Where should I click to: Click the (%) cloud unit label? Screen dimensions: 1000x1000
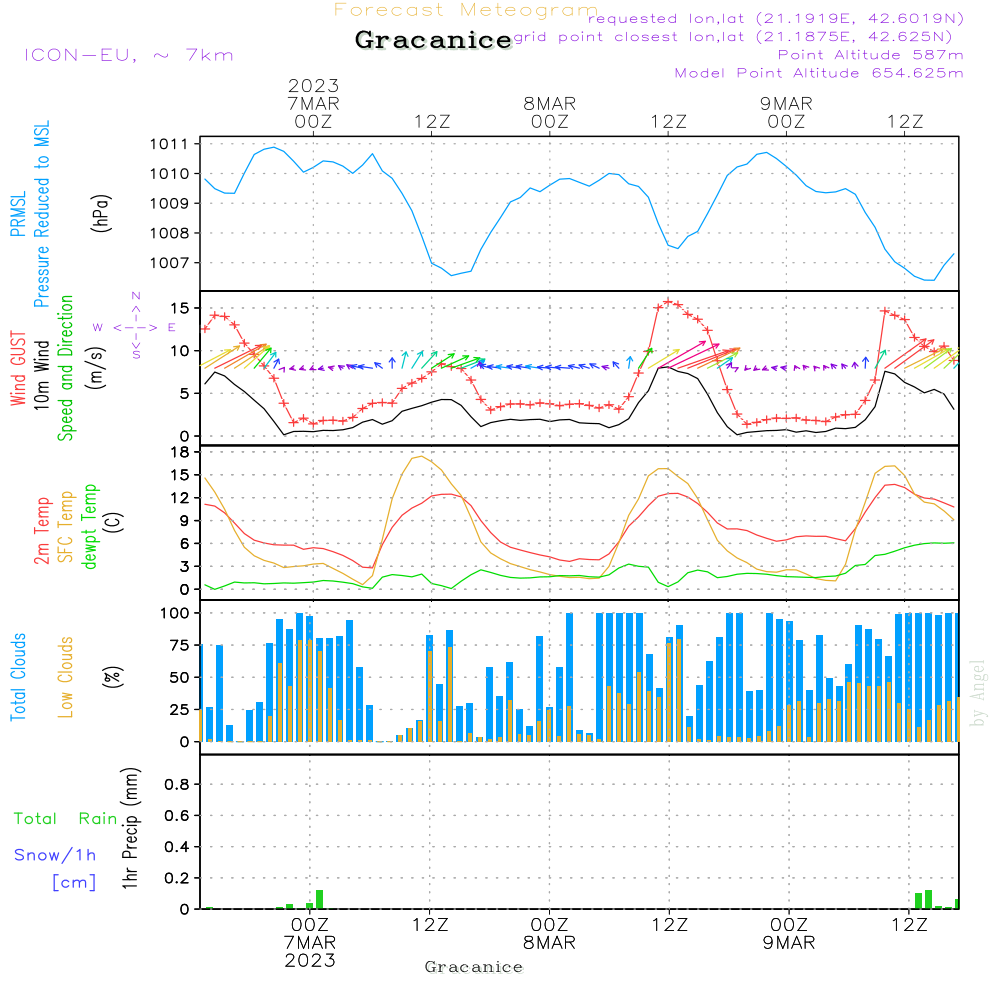pos(113,677)
